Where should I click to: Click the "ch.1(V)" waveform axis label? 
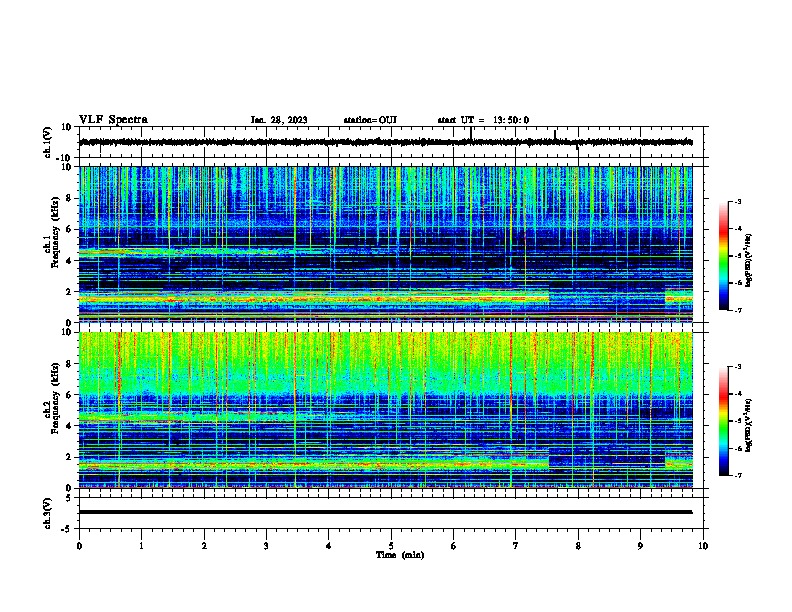click(x=48, y=142)
